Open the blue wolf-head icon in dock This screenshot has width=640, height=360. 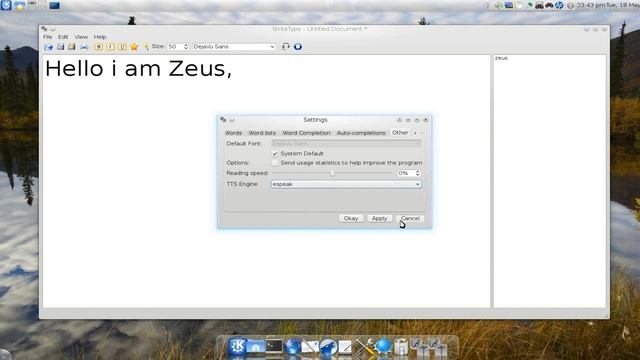pyautogui.click(x=328, y=347)
